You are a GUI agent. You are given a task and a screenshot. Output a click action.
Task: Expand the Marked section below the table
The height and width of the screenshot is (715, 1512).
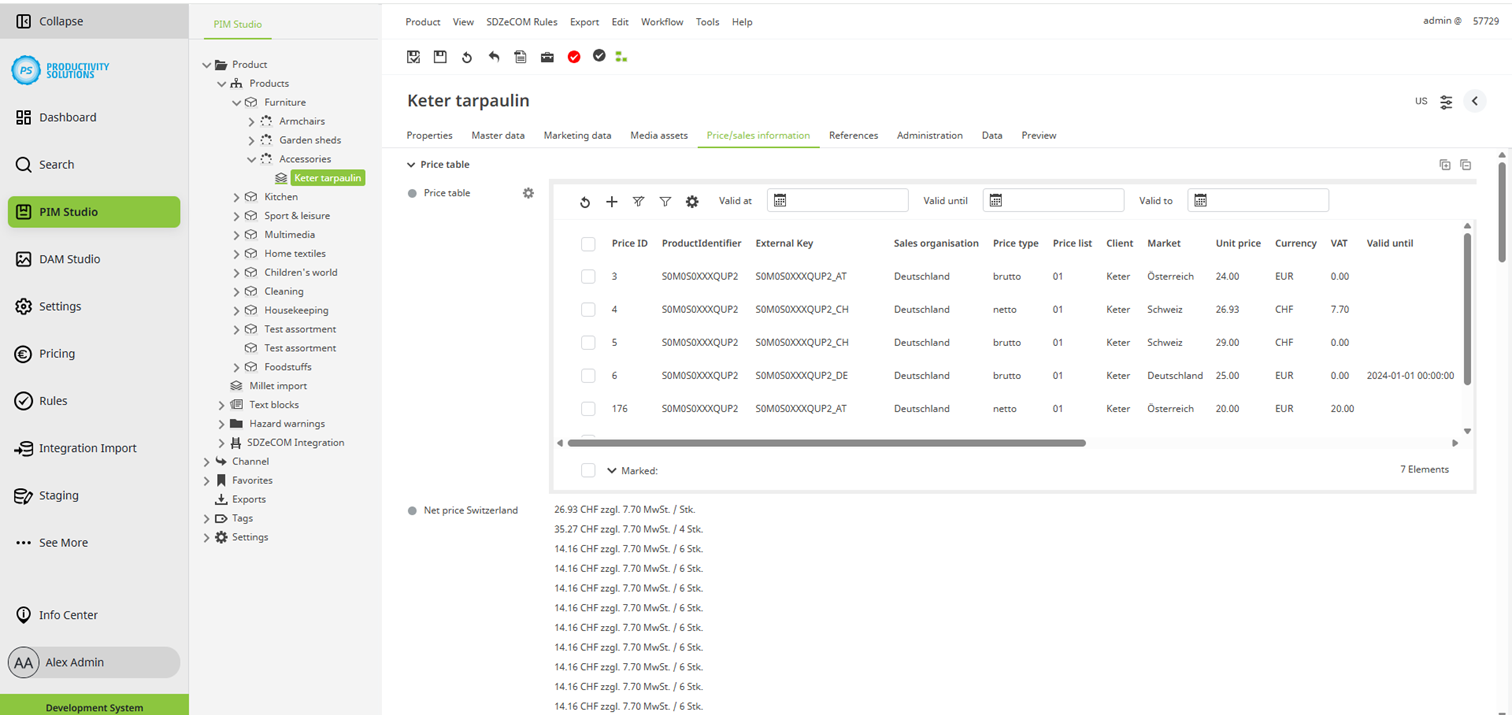611,470
